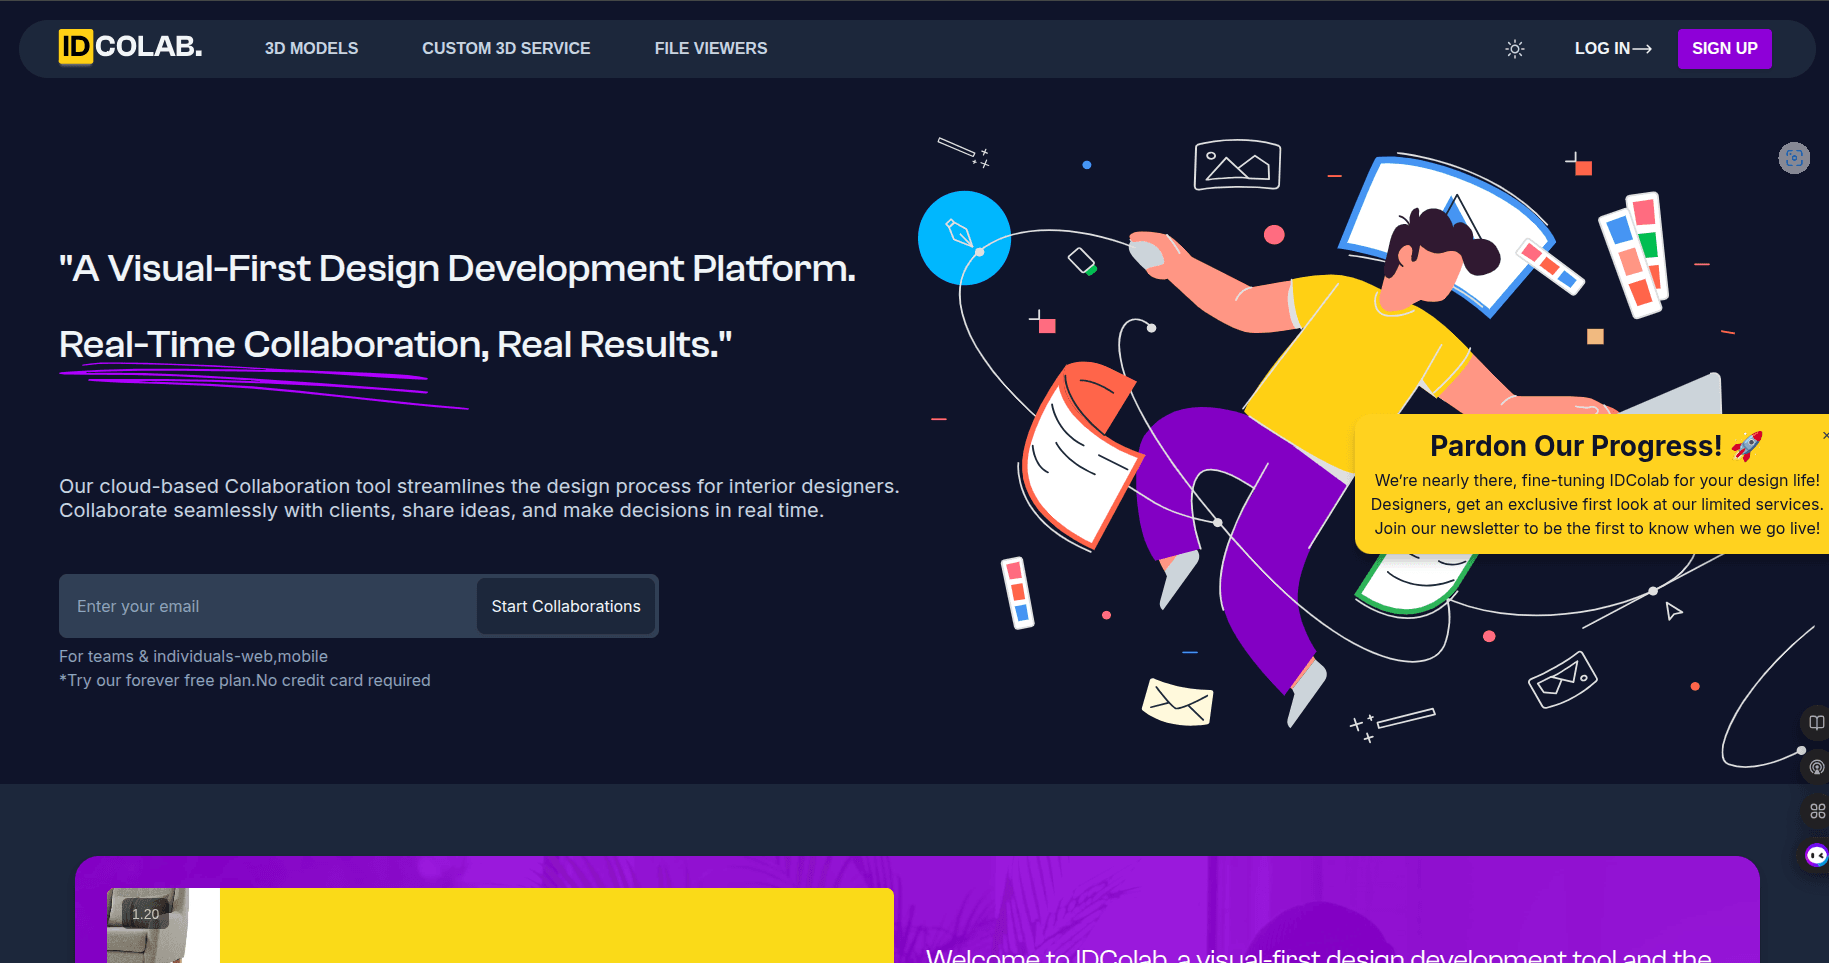Click the QR scan icon at top right
Viewport: 1829px width, 963px height.
pyautogui.click(x=1794, y=158)
